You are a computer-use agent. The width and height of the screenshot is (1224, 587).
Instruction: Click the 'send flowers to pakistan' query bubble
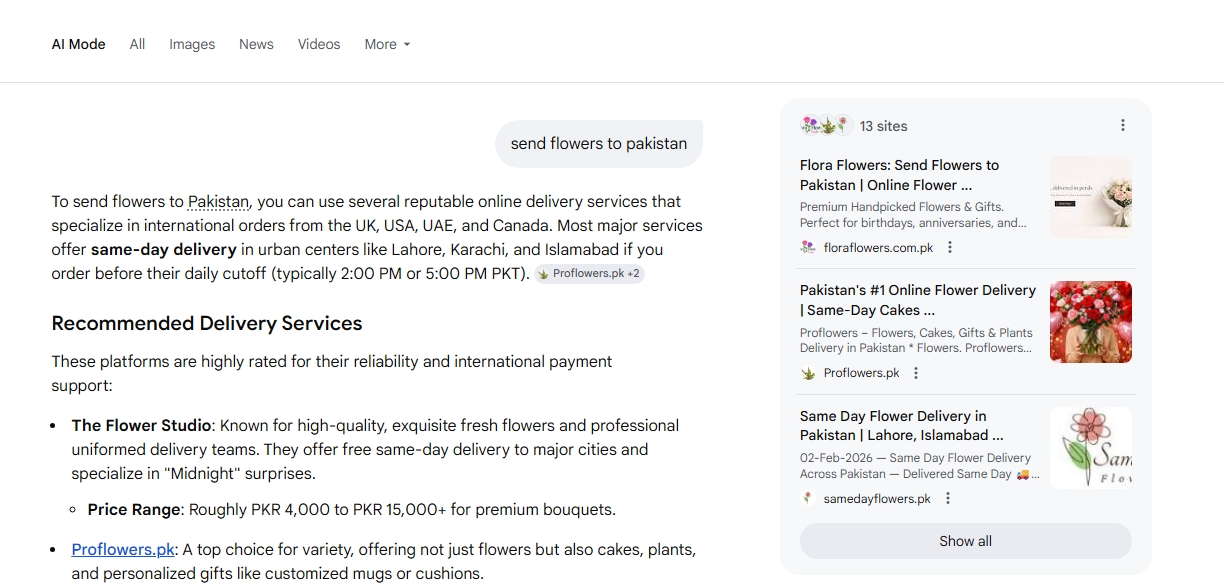598,144
